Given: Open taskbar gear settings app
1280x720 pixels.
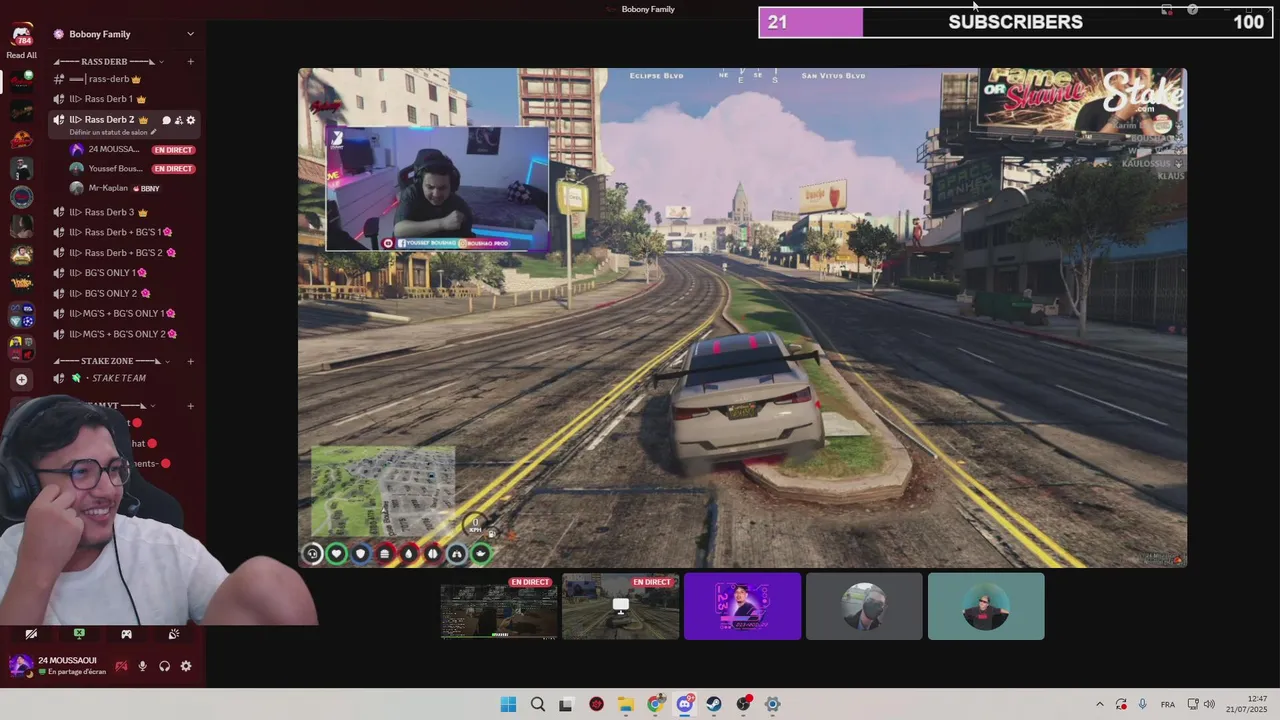Looking at the screenshot, I should click(772, 704).
